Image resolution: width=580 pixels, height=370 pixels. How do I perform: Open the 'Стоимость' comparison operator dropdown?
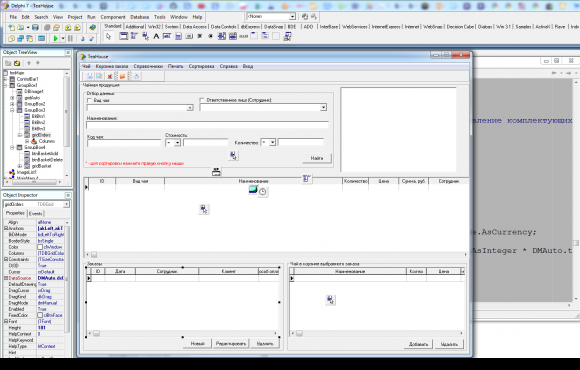177,142
